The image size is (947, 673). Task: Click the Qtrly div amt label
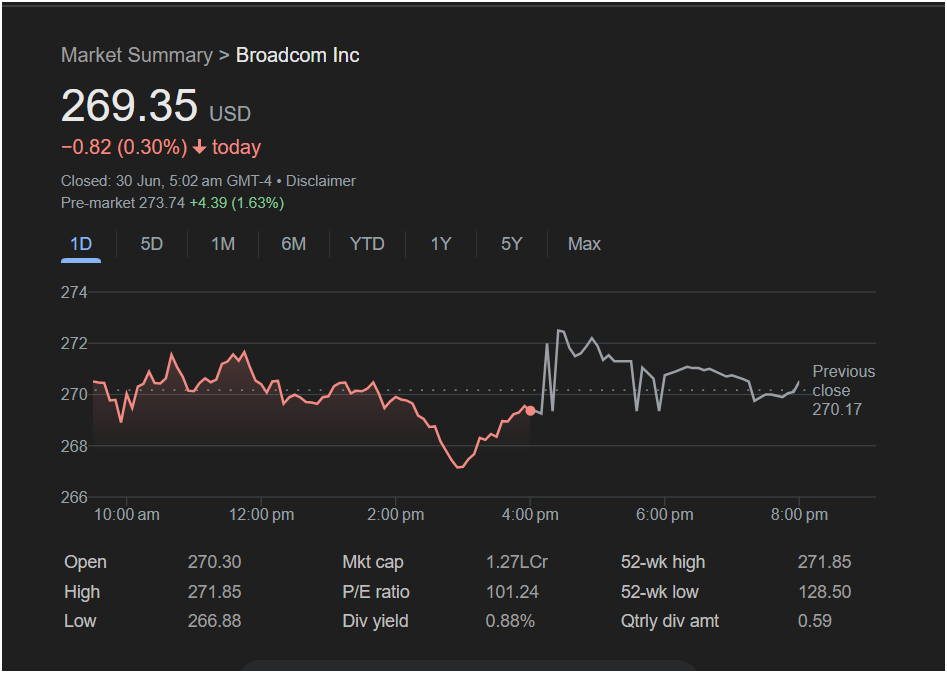point(670,621)
